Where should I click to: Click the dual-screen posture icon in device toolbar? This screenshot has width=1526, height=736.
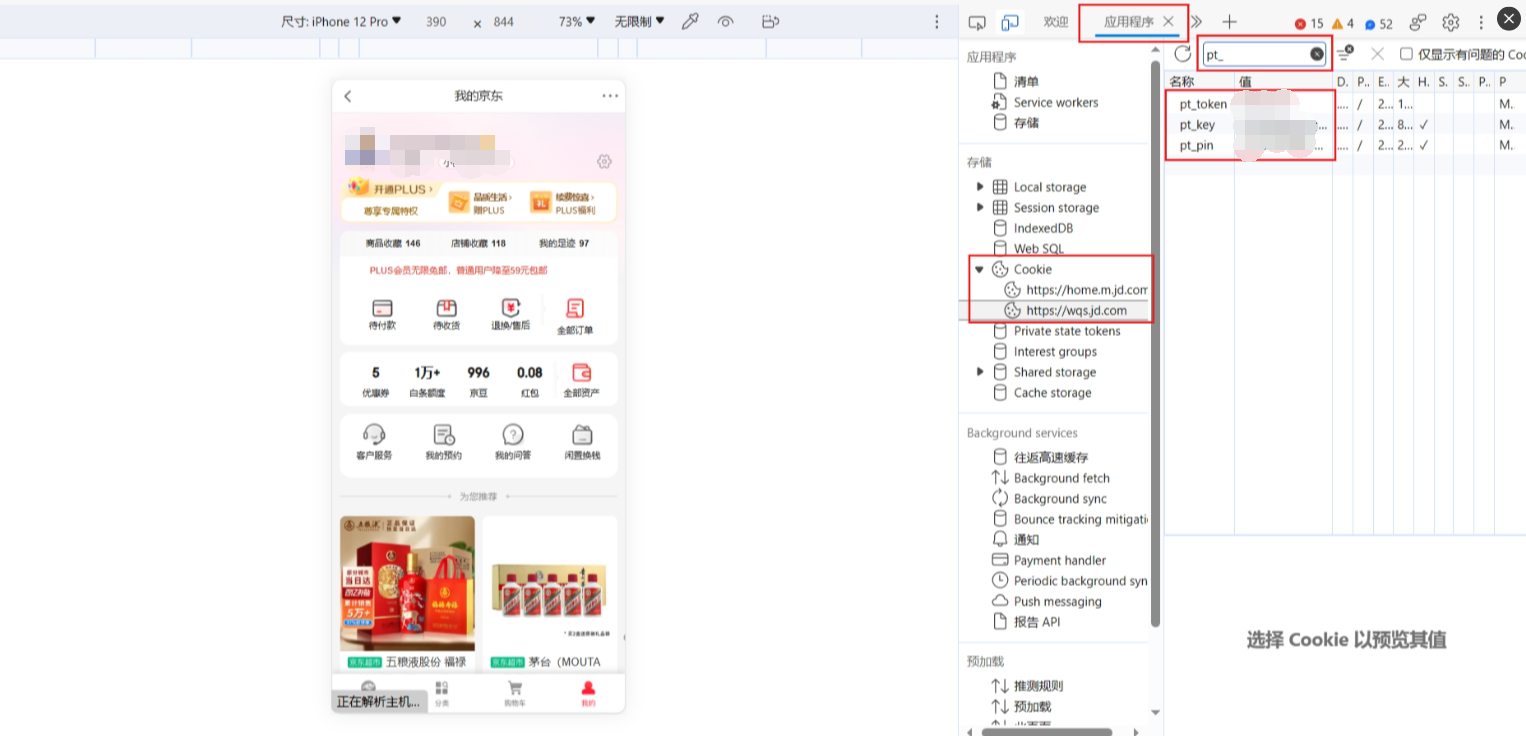770,22
